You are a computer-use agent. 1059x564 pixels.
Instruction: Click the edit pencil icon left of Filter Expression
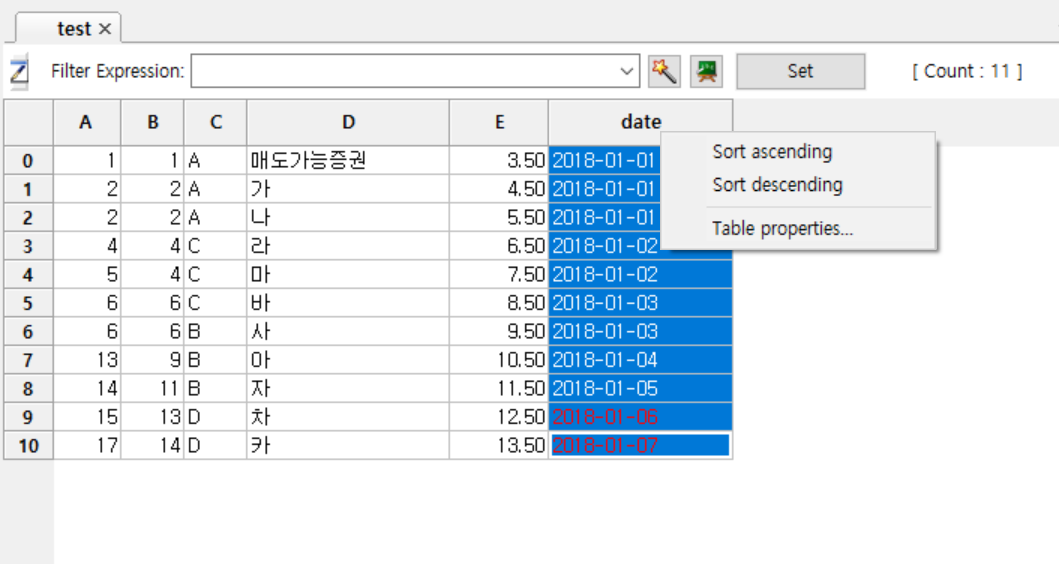(19, 72)
